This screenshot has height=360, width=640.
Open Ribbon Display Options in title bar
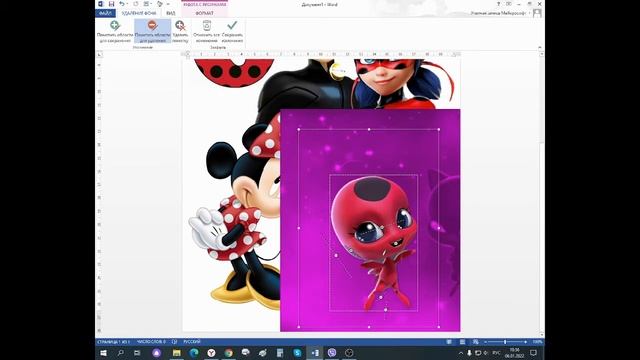[x=509, y=4]
